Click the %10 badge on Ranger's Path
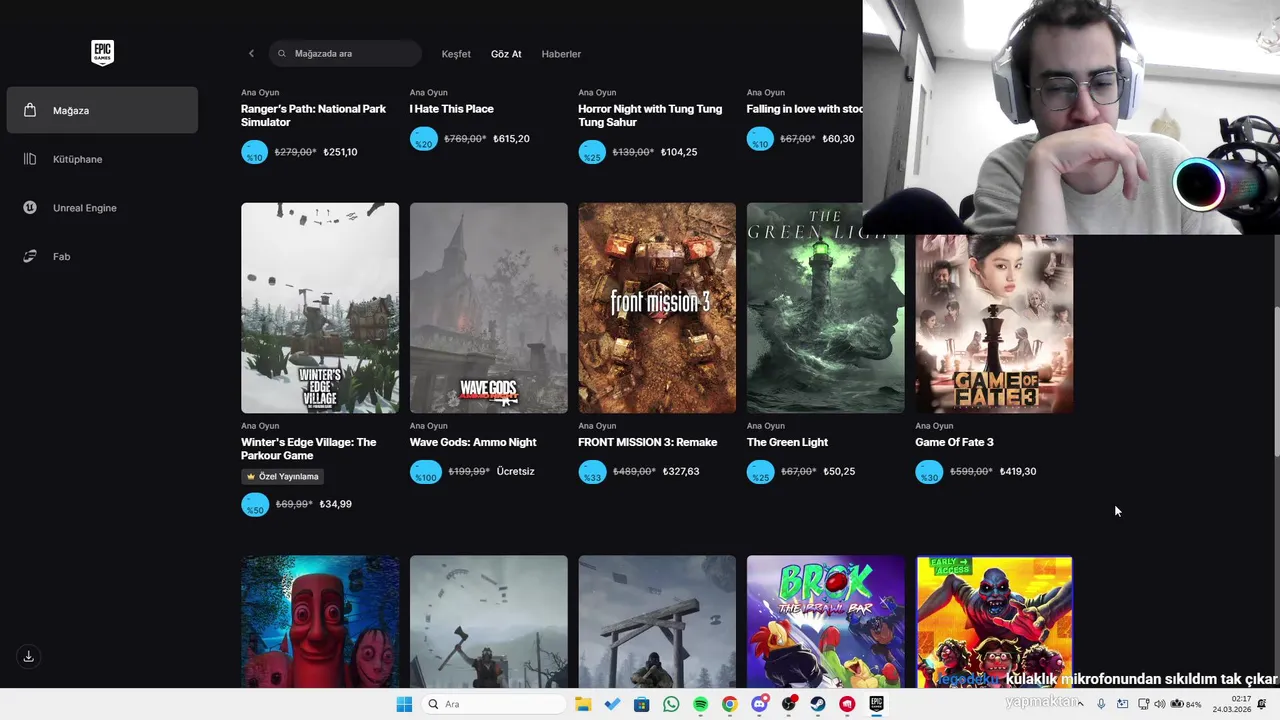 click(x=254, y=152)
